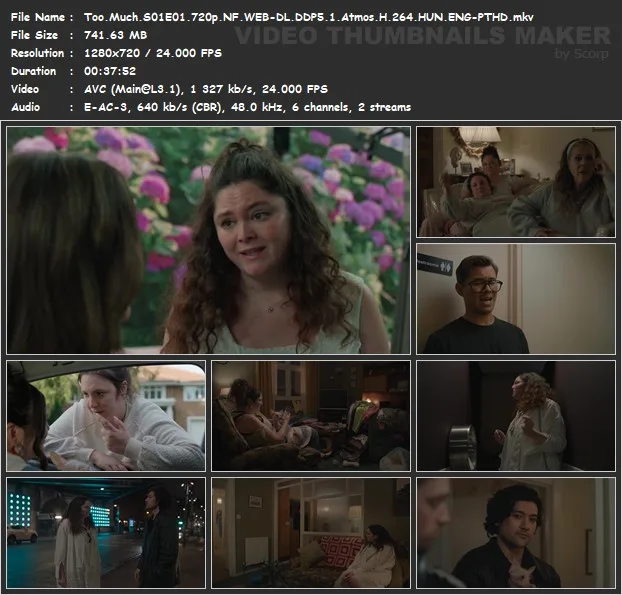Click thumbnail of woman in white robe on sofa
Viewport: 622px width, 595px height.
311,533
